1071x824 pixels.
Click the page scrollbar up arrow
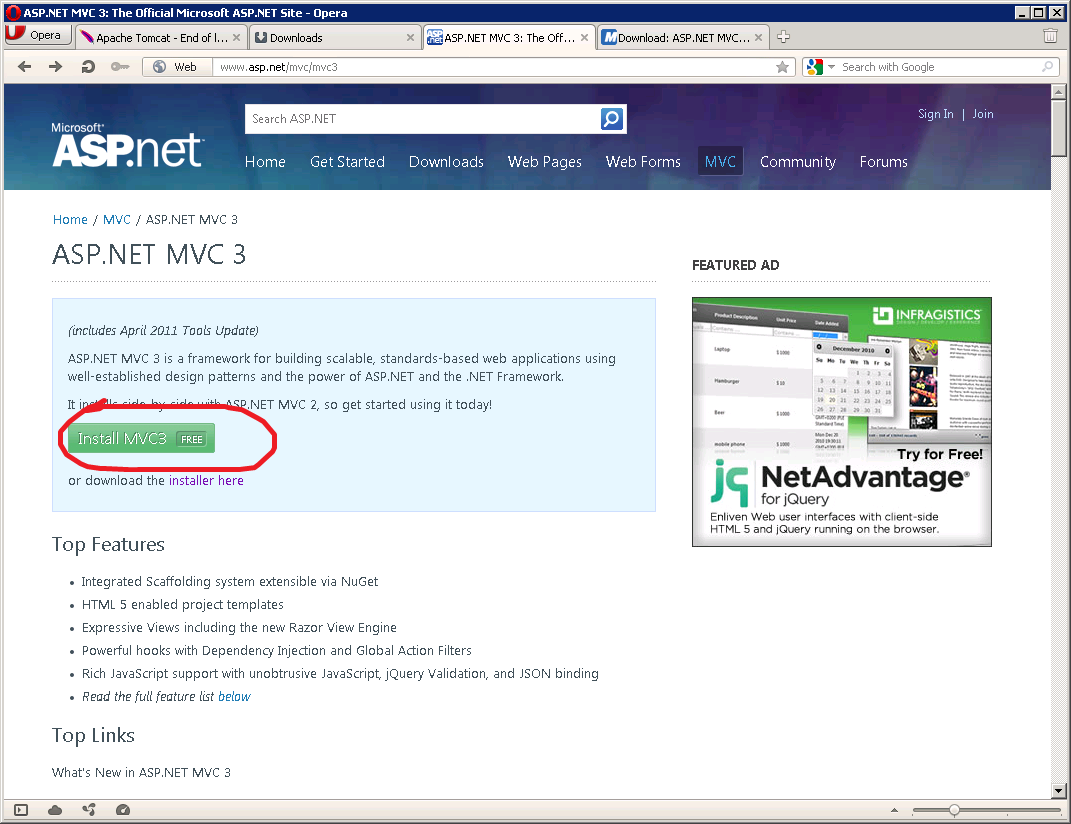click(1059, 92)
